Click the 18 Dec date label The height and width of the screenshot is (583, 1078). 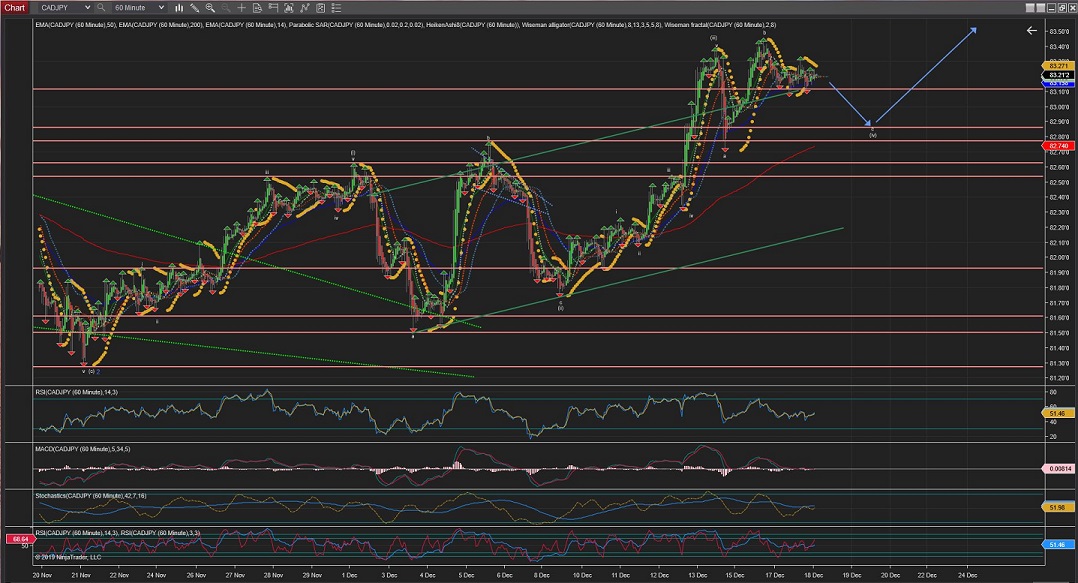[813, 575]
